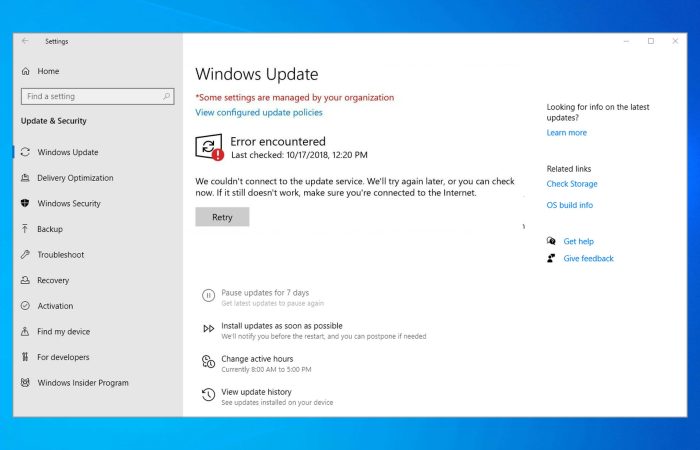Click the update error status icon
The width and height of the screenshot is (700, 450).
tap(209, 147)
